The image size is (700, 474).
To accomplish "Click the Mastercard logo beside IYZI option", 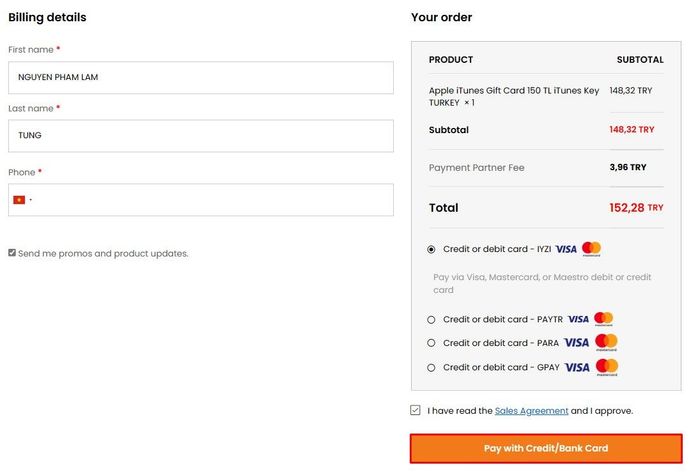I will click(x=592, y=249).
